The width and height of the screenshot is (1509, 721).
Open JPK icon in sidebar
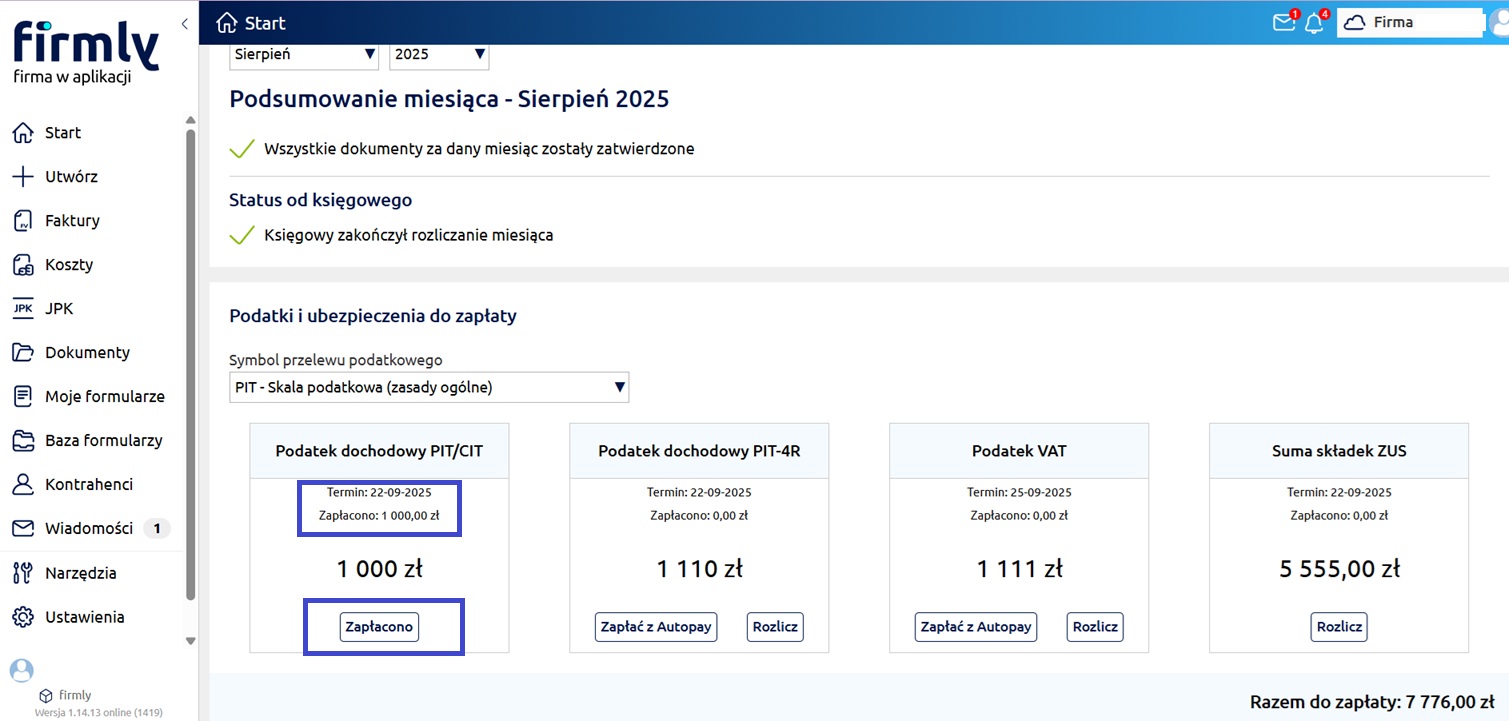[x=23, y=309]
